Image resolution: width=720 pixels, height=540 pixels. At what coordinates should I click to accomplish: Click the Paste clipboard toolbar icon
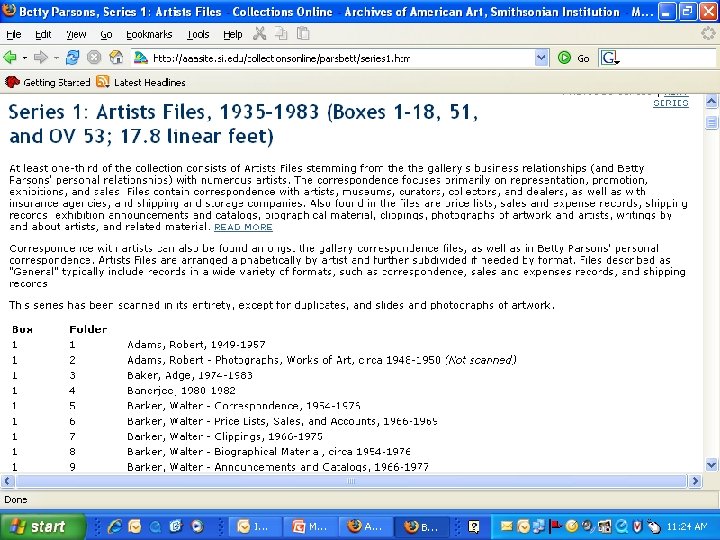(303, 34)
